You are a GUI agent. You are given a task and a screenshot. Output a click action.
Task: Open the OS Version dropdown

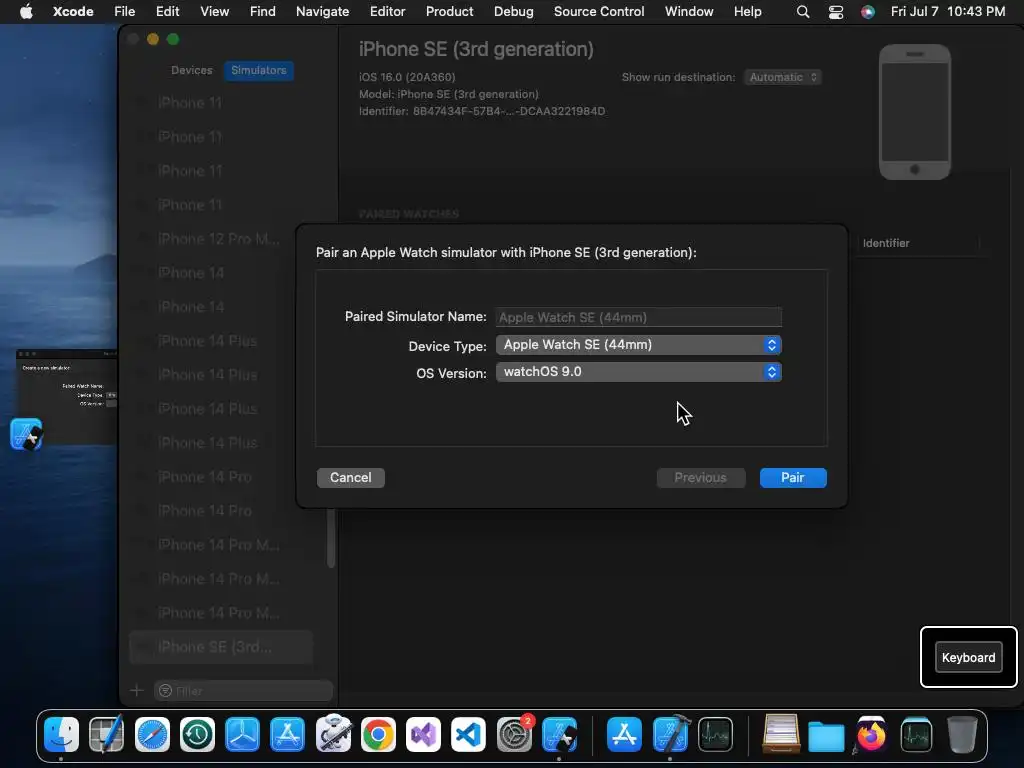pyautogui.click(x=639, y=372)
